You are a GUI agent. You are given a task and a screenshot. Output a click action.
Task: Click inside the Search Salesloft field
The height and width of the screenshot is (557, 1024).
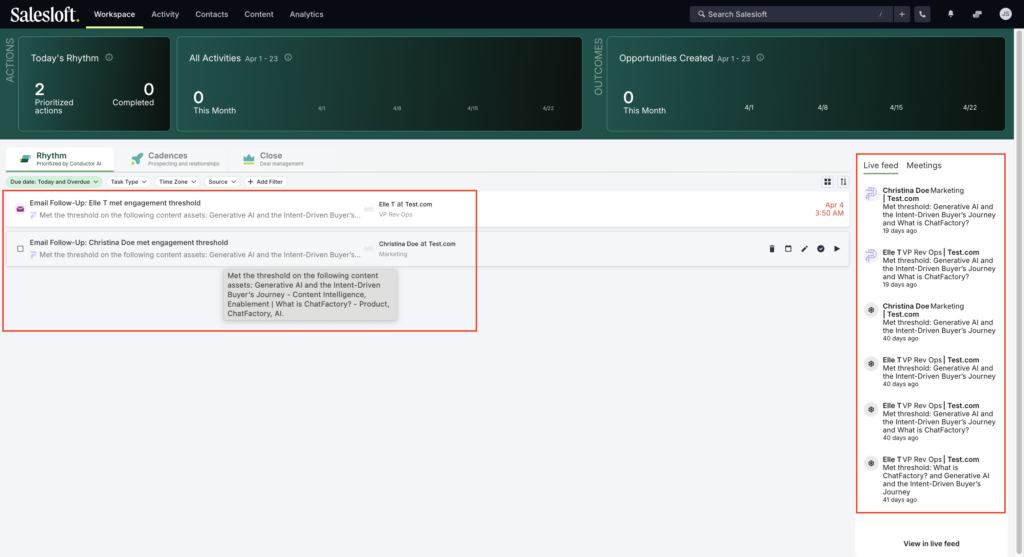[790, 14]
